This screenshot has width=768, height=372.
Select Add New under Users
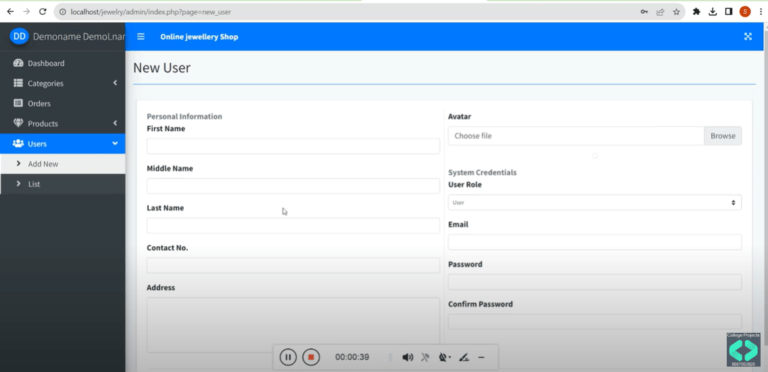(63, 164)
